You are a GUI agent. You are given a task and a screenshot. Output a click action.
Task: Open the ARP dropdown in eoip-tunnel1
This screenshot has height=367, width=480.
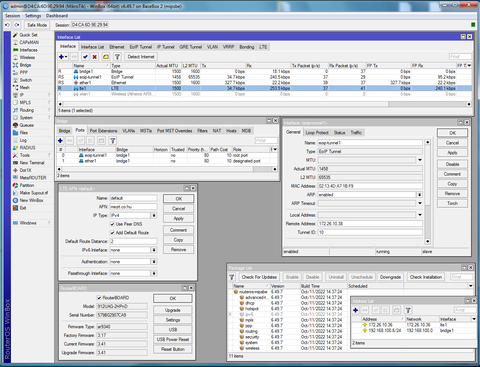[x=420, y=195]
